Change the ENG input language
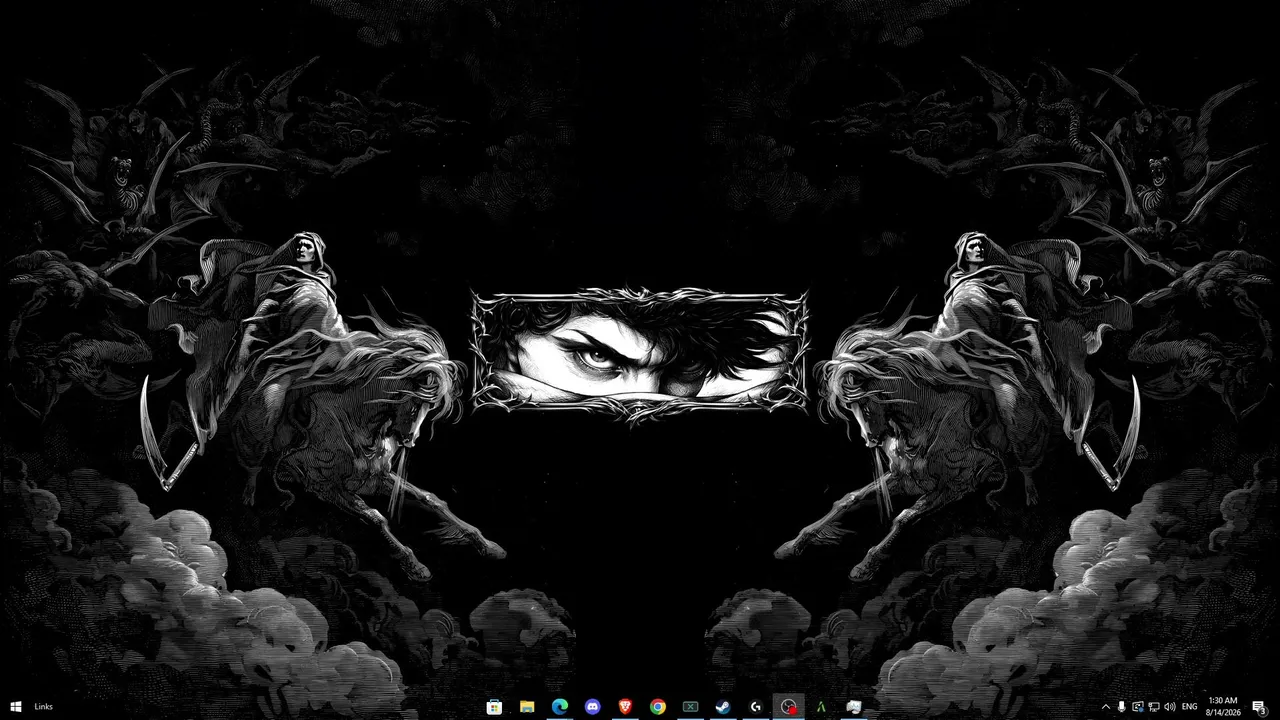The height and width of the screenshot is (720, 1280). point(1190,707)
